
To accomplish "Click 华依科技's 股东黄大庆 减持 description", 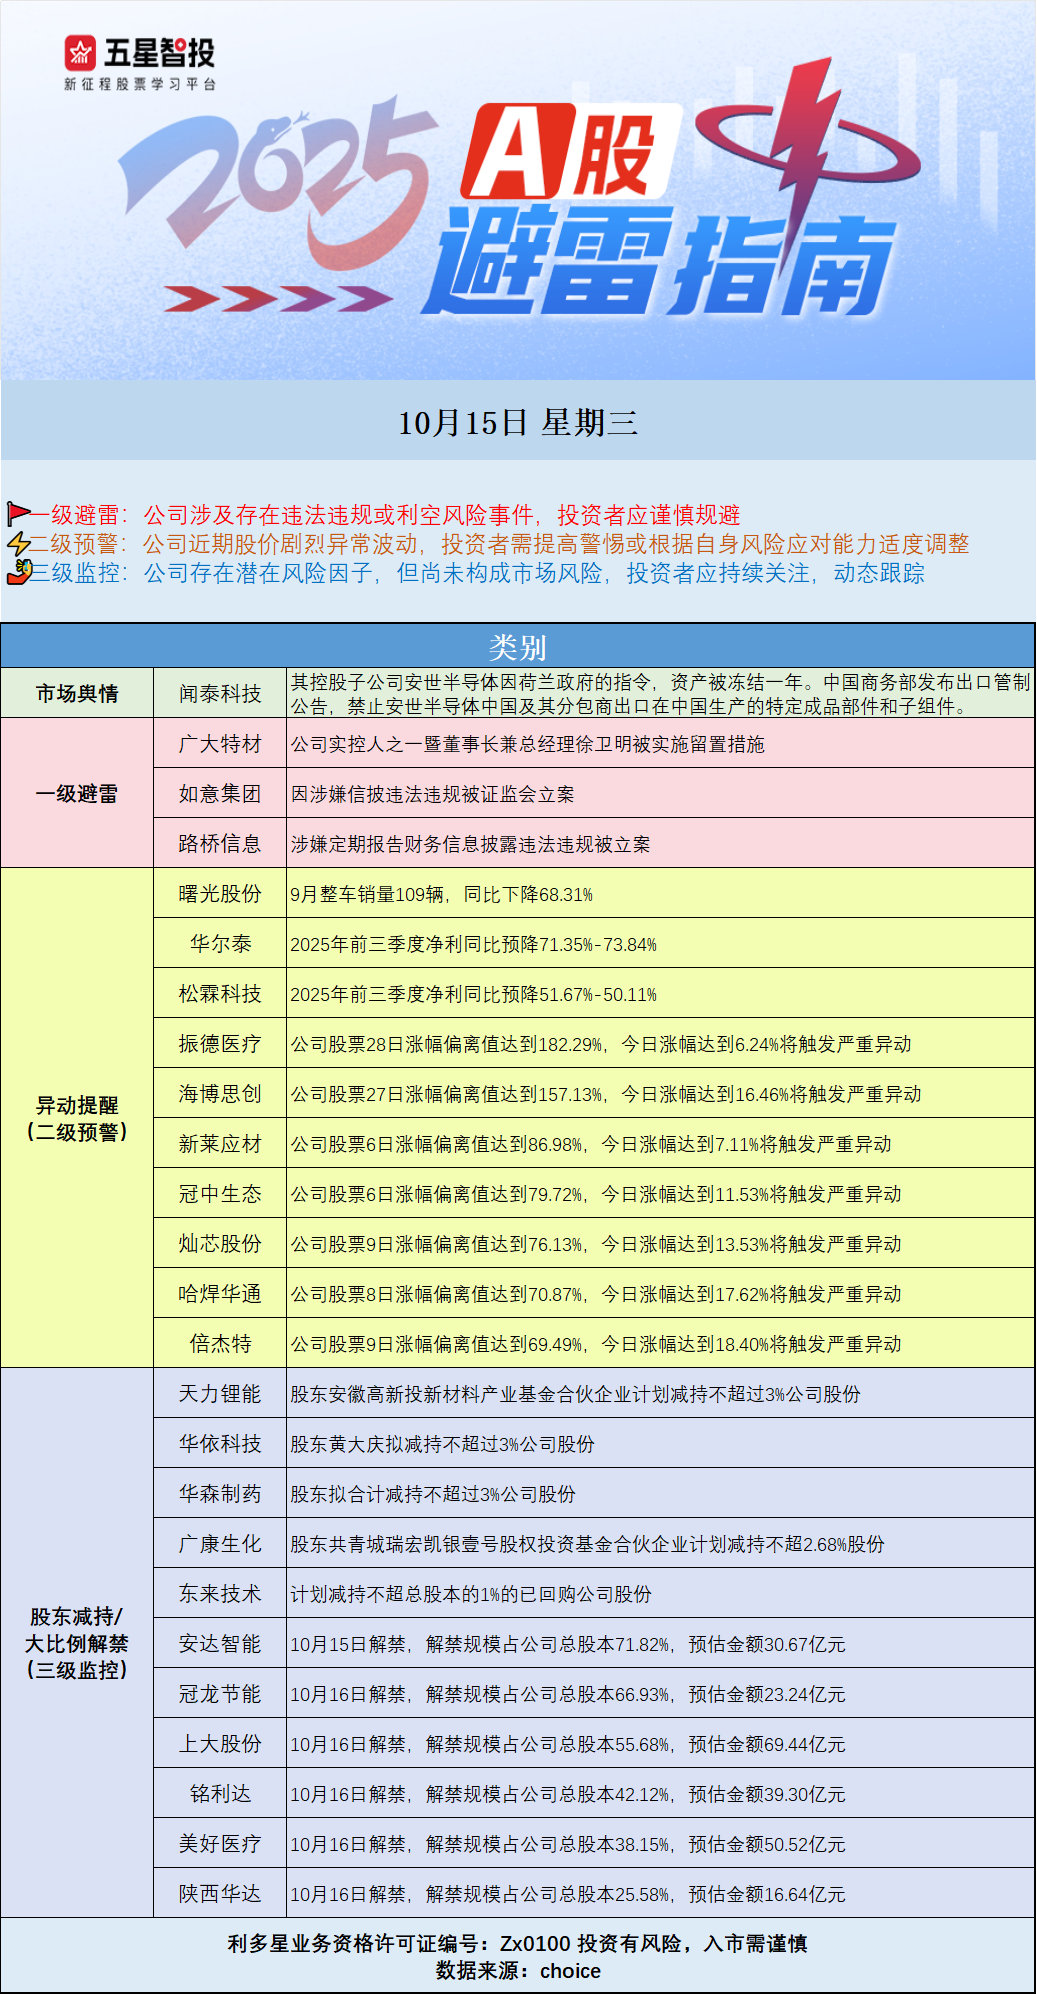I will [442, 1445].
